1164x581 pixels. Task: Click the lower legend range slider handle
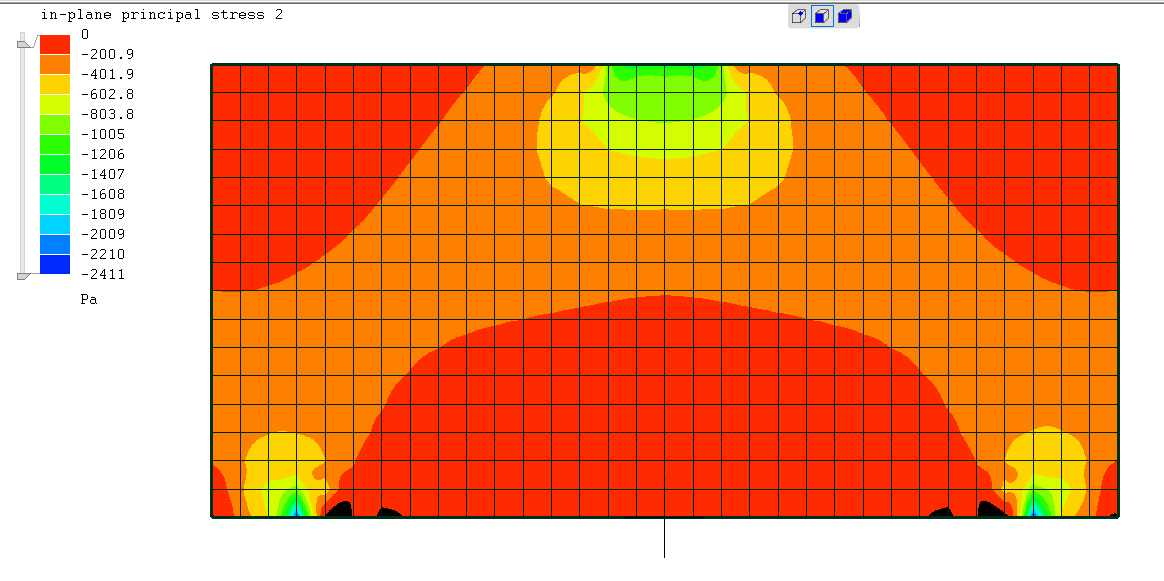pyautogui.click(x=24, y=276)
